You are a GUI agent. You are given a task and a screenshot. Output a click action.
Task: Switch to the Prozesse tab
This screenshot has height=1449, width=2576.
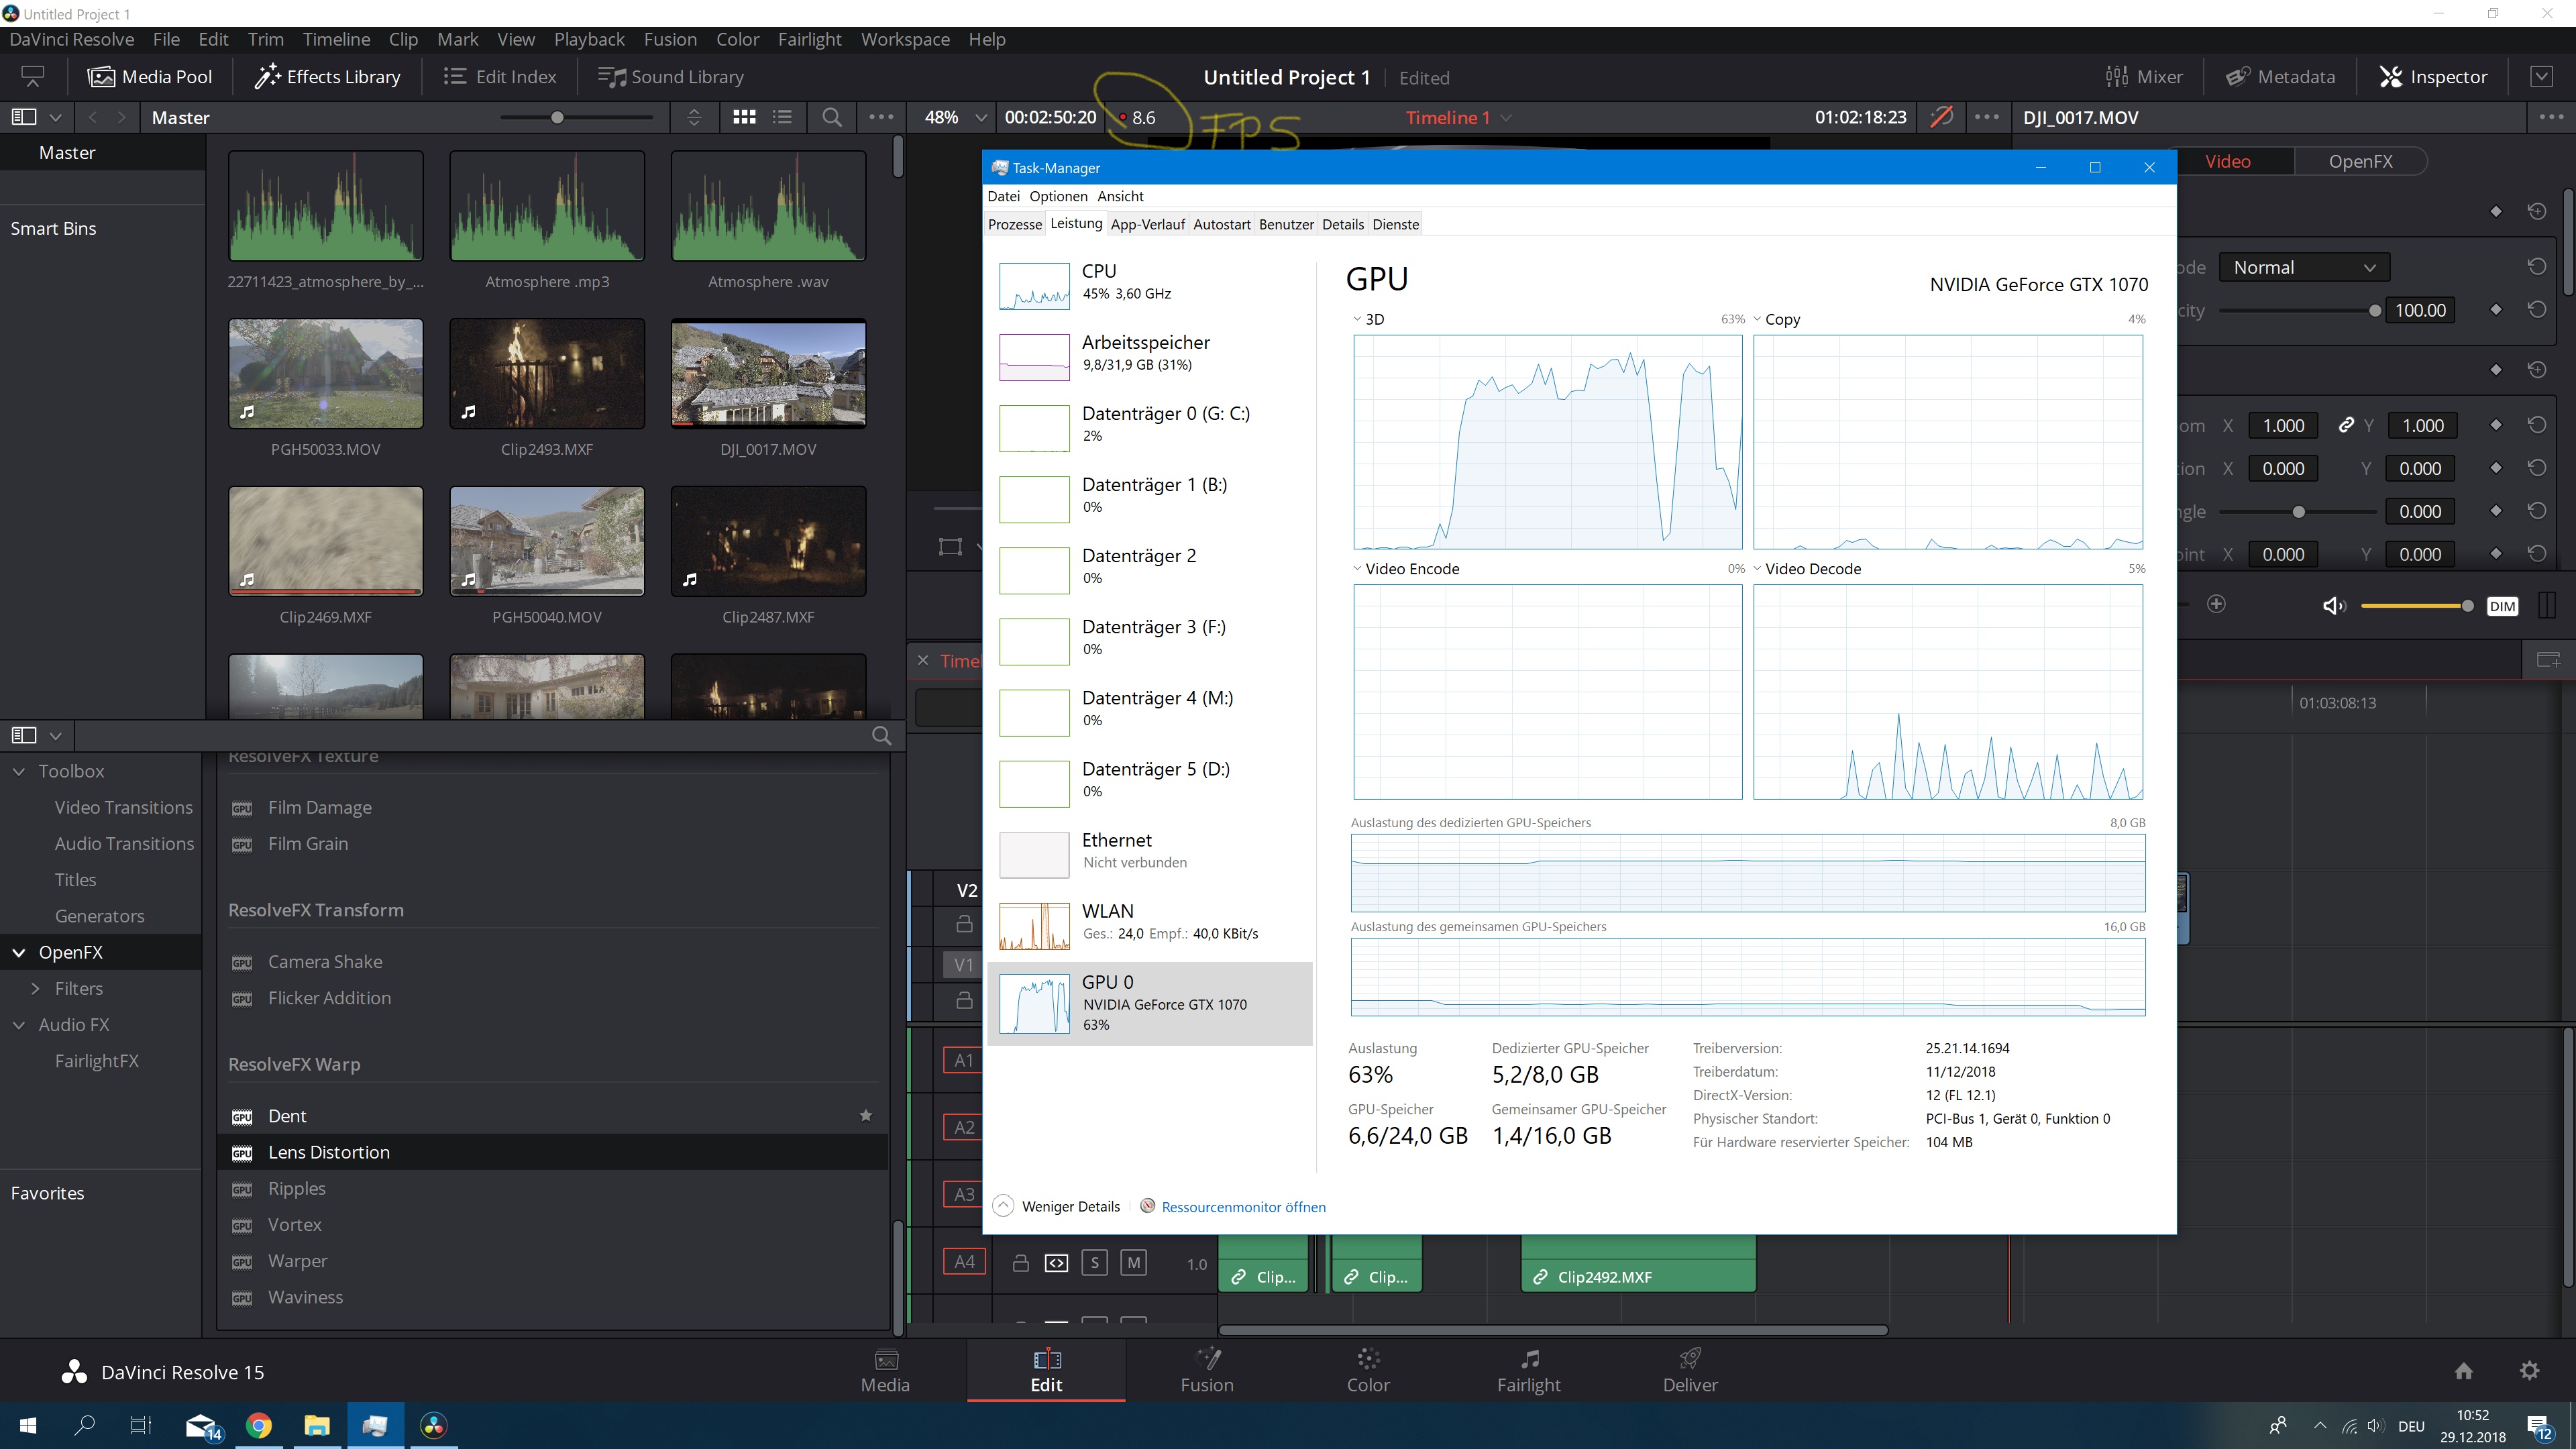pos(1014,224)
